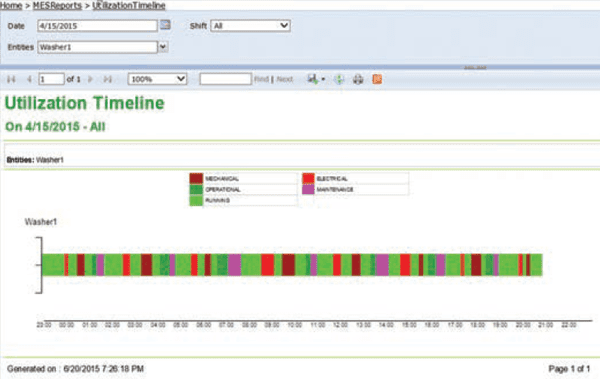This screenshot has height=379, width=600.
Task: Navigate to Home breadcrumb link
Action: point(11,5)
